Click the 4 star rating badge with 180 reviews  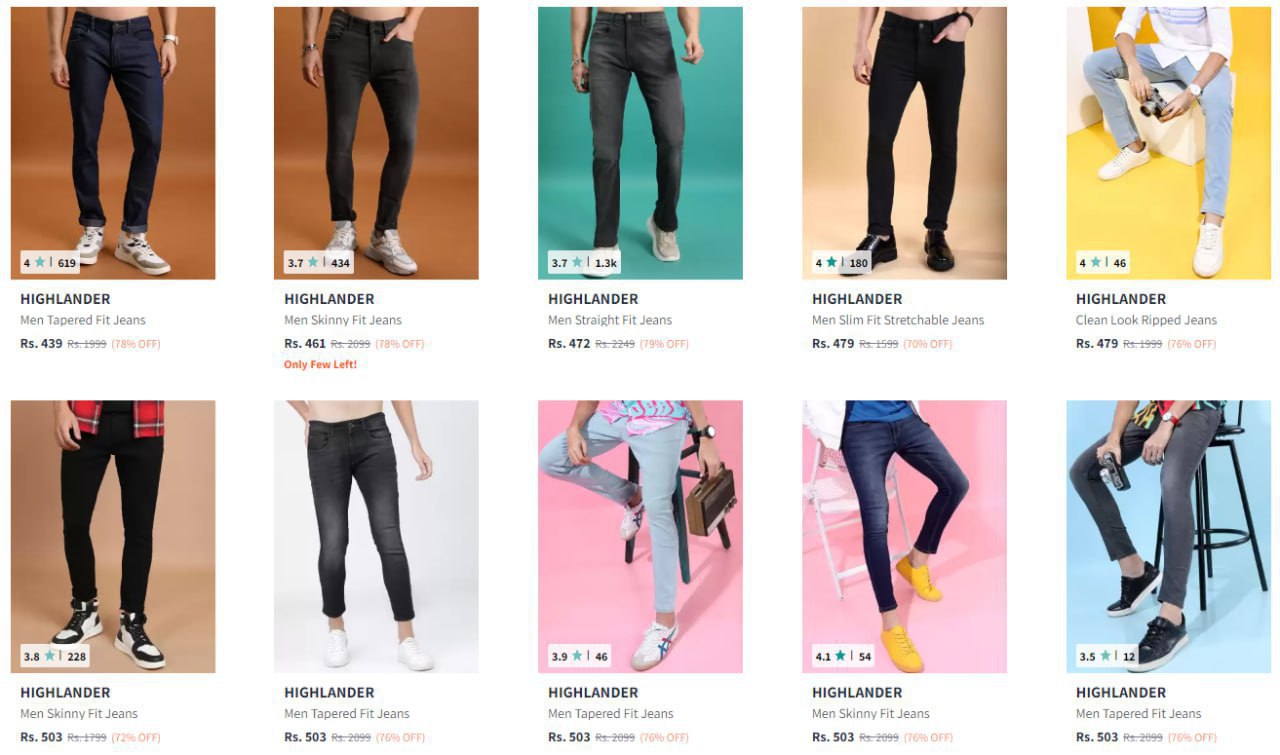coord(842,263)
